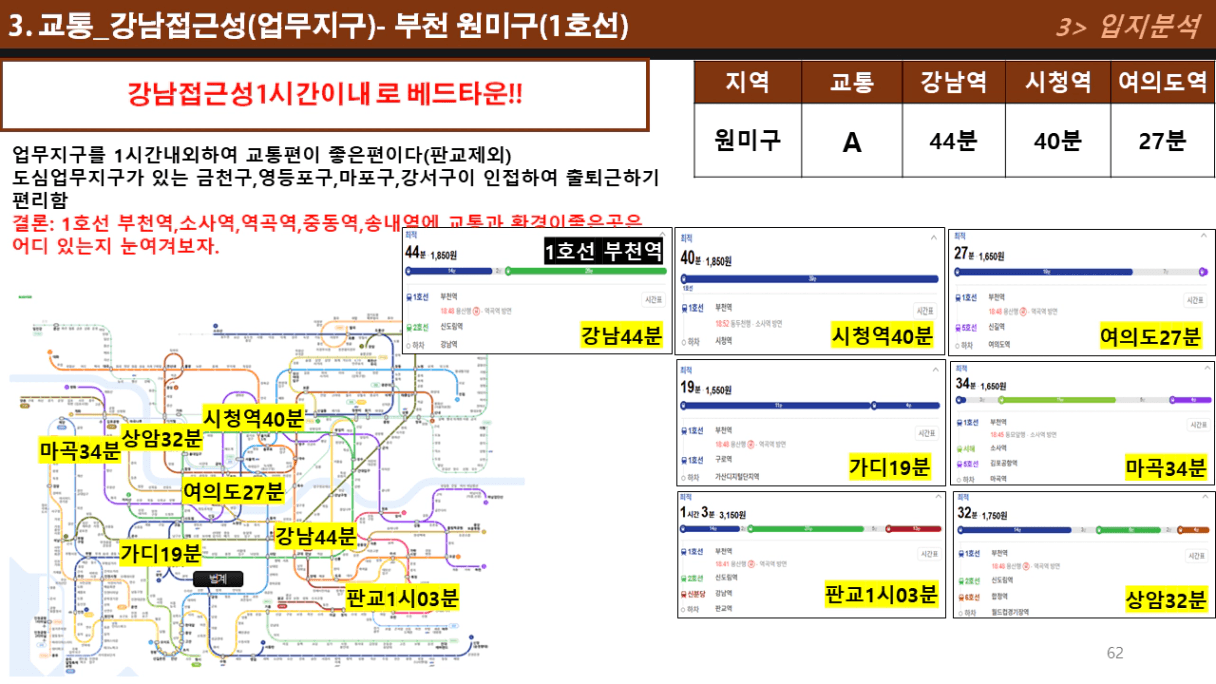1216x684 pixels.
Task: Click the '시청역40분' label on the subway map
Action: click(252, 418)
